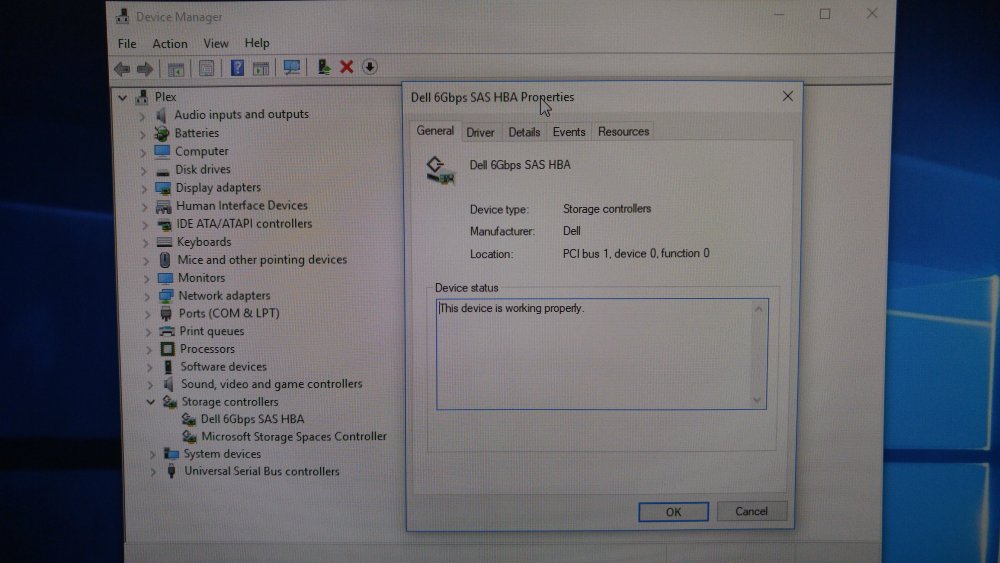The height and width of the screenshot is (563, 1000).
Task: Switch to the Driver tab
Action: click(x=480, y=132)
